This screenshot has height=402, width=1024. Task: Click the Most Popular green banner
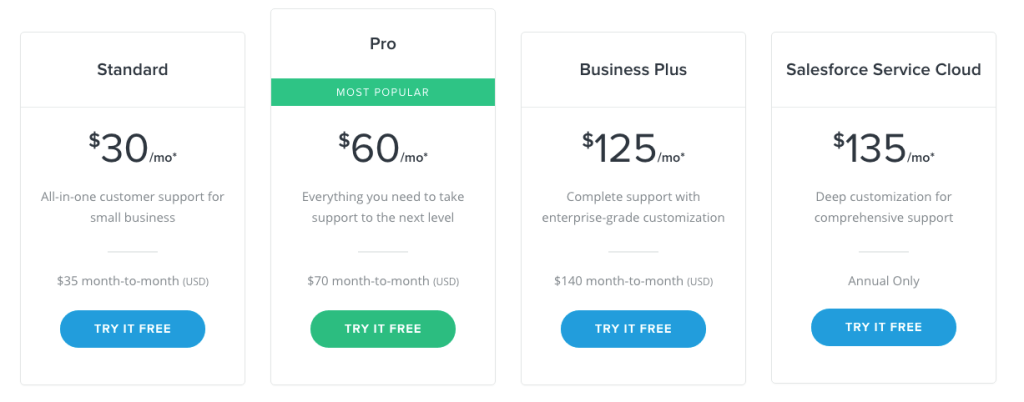(383, 92)
